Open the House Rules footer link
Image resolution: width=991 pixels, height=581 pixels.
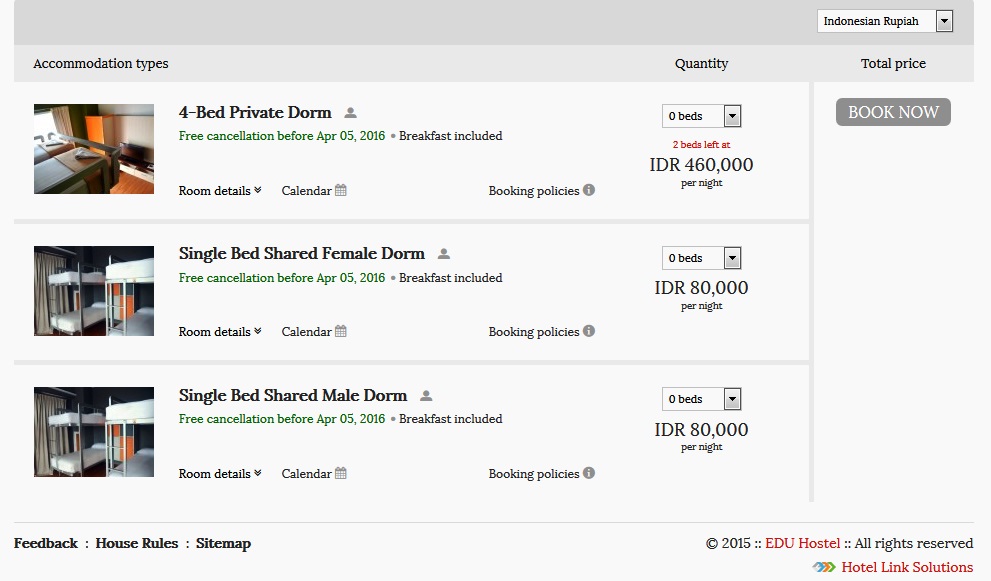(136, 543)
